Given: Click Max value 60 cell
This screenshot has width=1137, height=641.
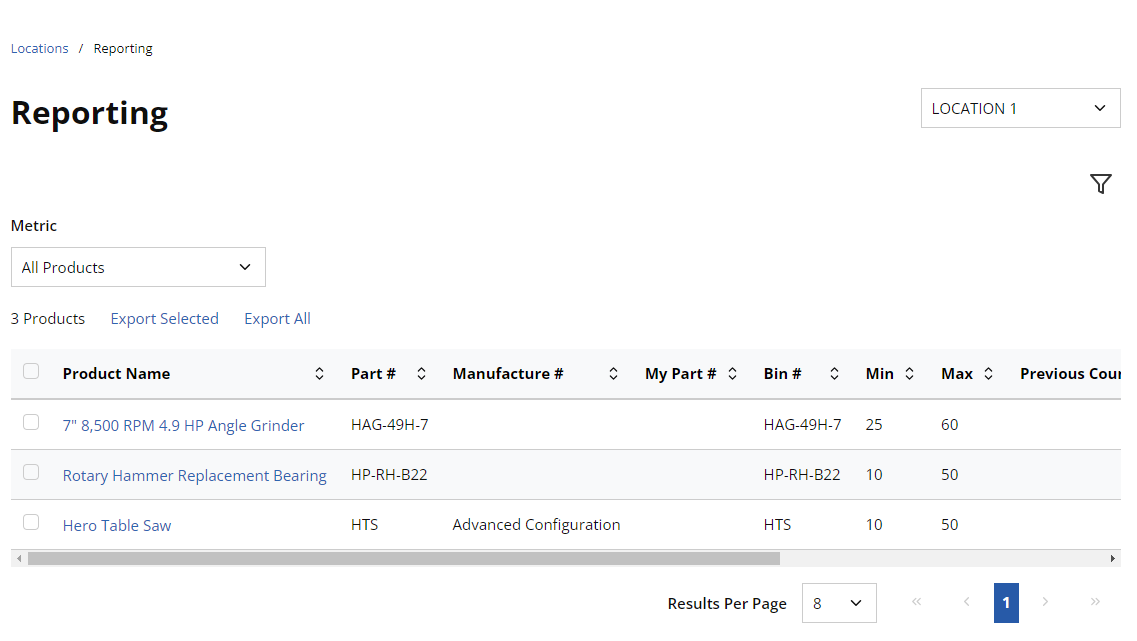Looking at the screenshot, I should point(950,425).
